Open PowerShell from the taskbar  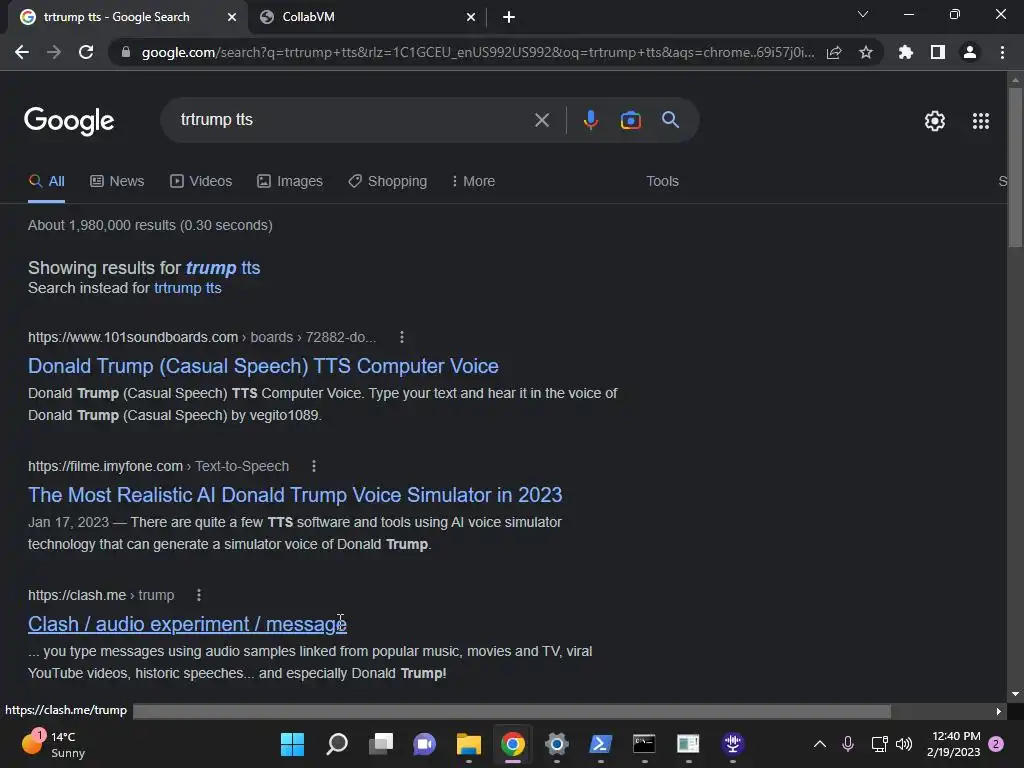click(600, 744)
